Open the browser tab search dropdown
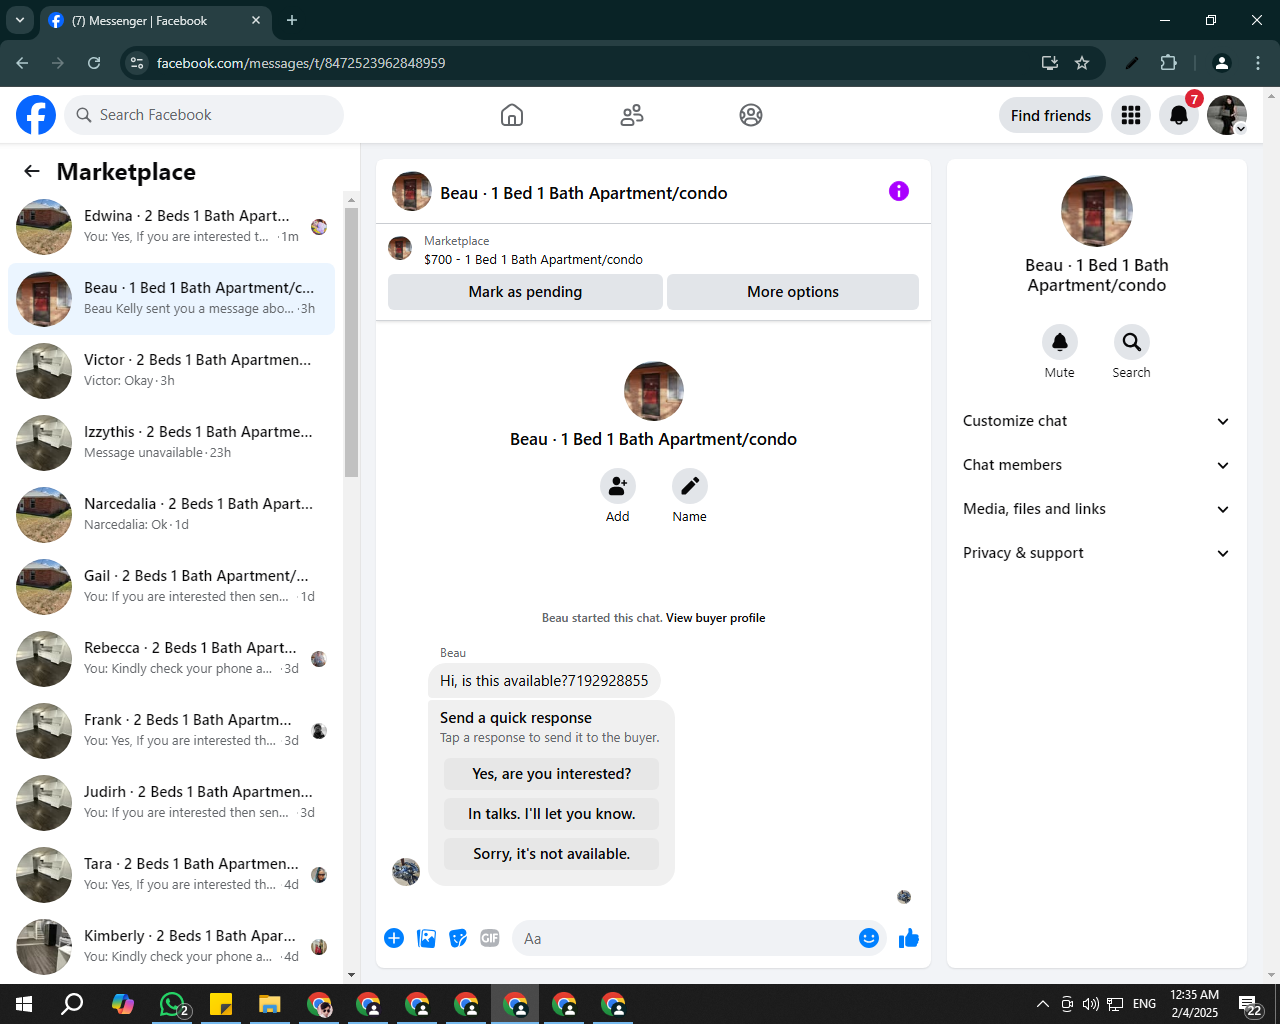The height and width of the screenshot is (1024, 1280). [x=19, y=20]
